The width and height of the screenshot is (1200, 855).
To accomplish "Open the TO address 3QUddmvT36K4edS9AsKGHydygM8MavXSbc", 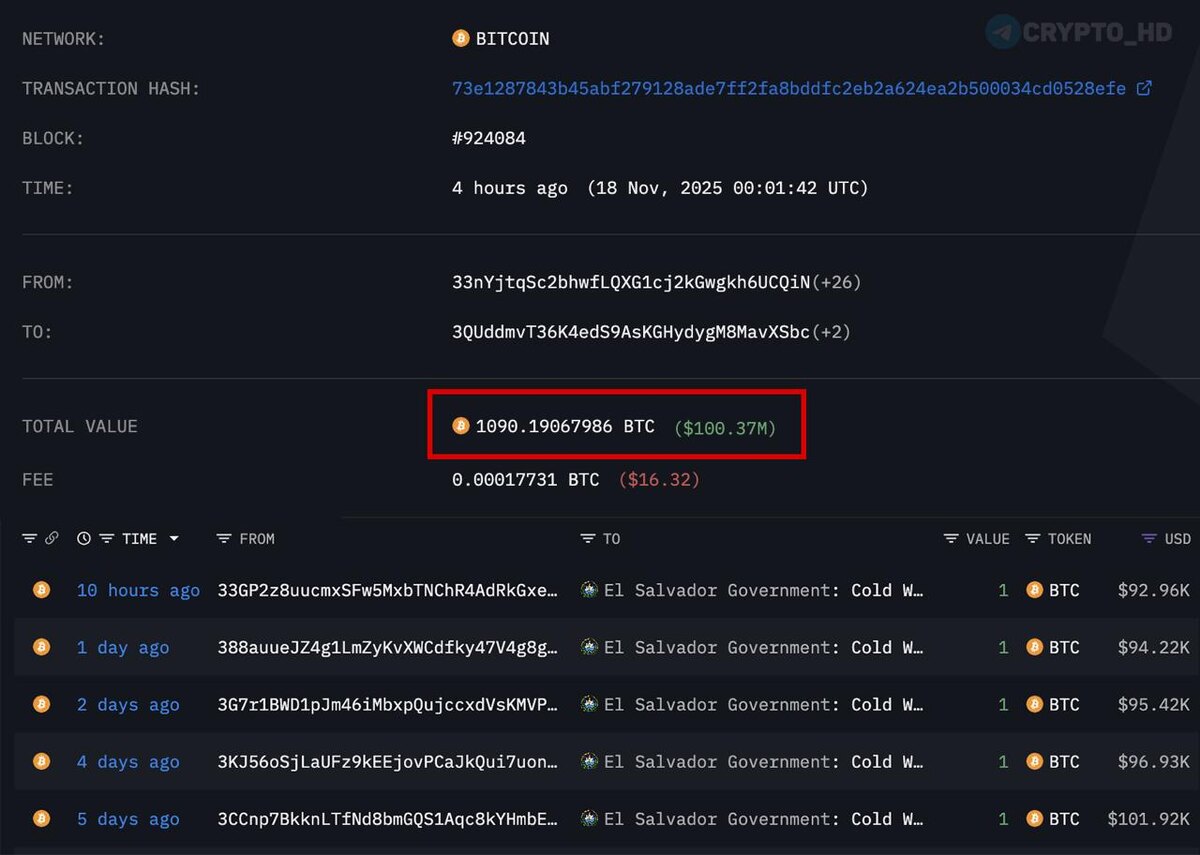I will pyautogui.click(x=631, y=331).
